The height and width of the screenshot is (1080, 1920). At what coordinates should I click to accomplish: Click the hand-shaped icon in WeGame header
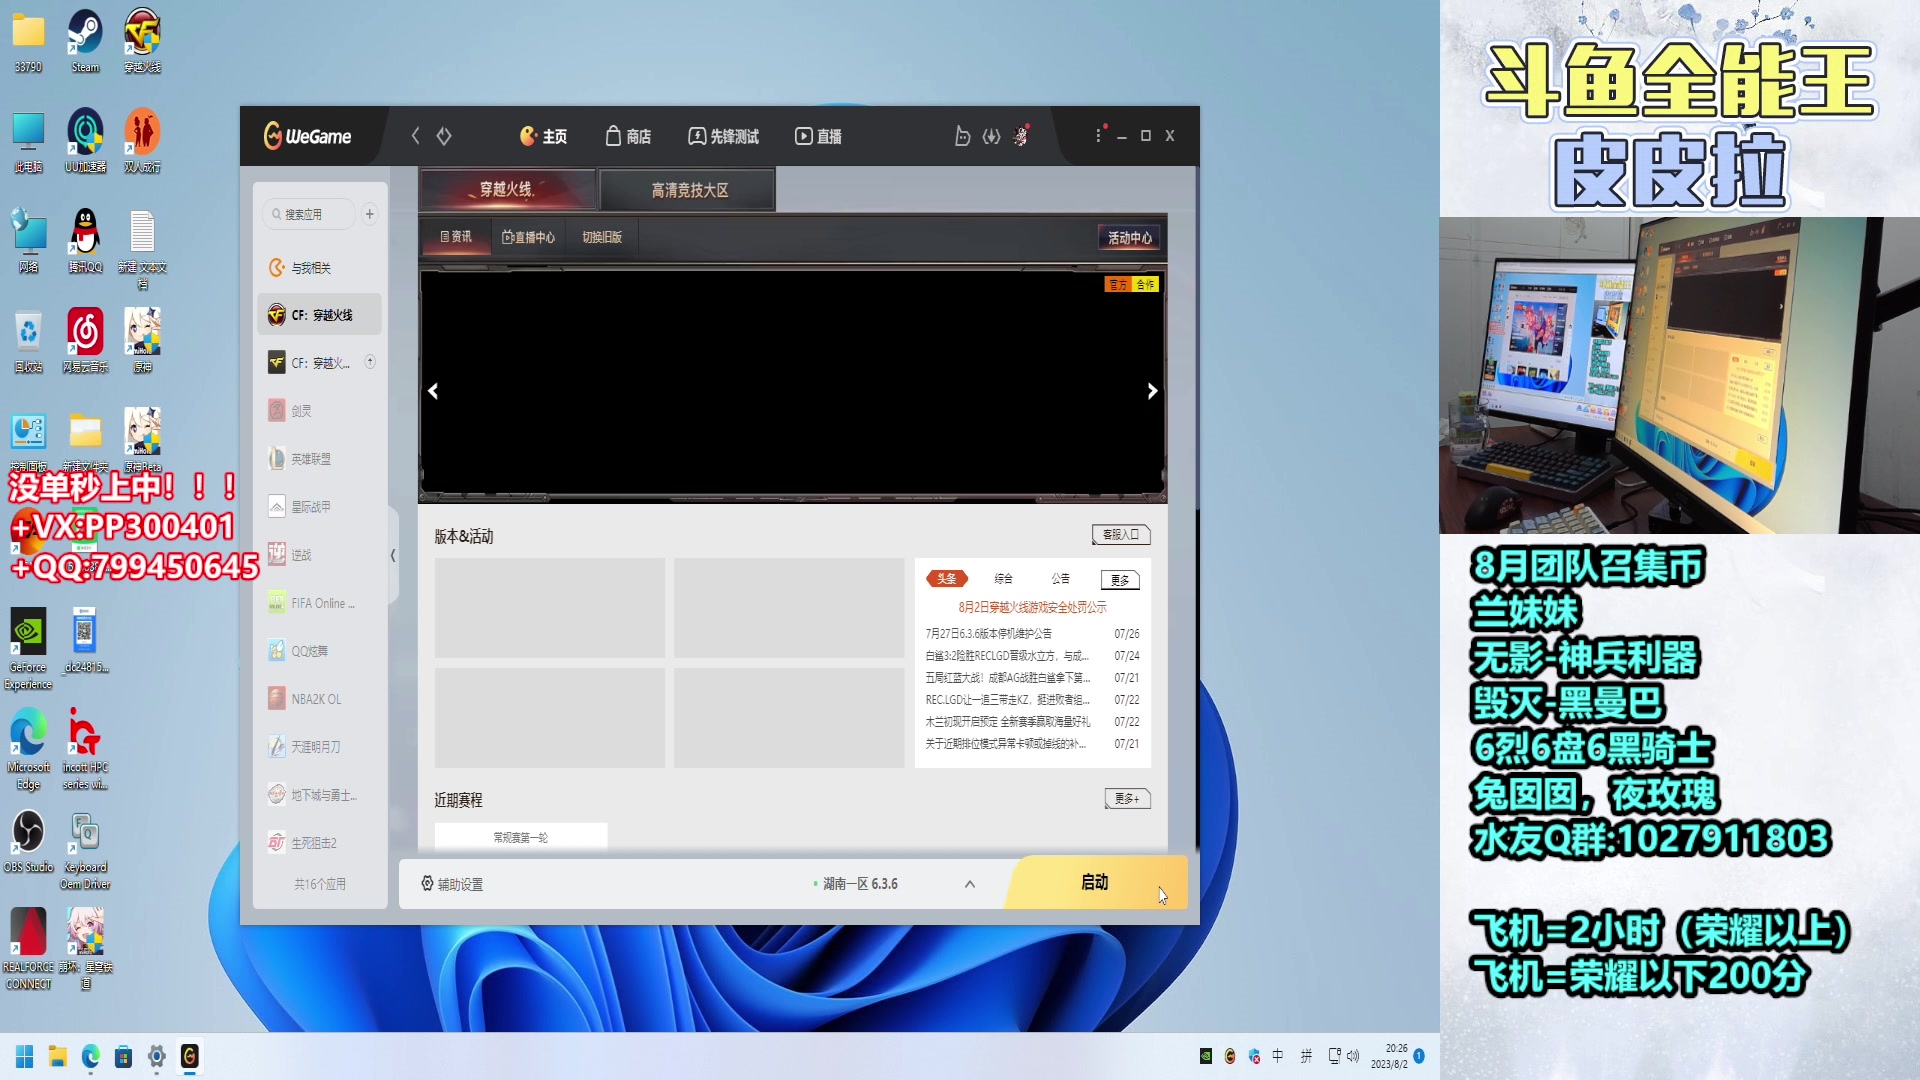point(961,136)
